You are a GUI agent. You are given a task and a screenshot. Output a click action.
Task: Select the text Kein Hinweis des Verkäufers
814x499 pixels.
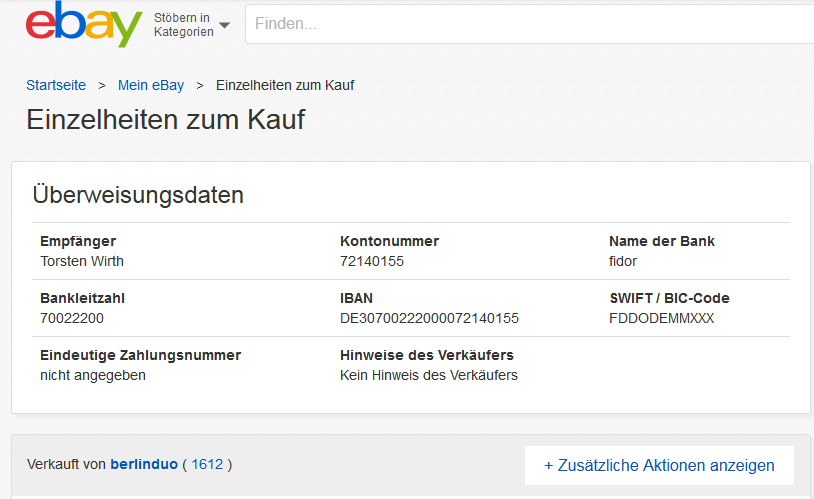(429, 375)
